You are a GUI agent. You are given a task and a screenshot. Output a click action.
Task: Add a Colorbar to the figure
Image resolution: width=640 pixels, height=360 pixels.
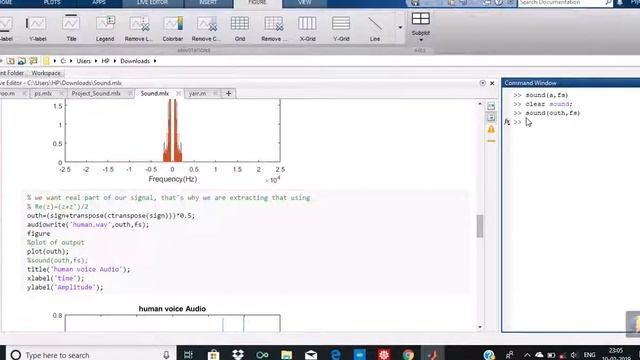point(173,28)
